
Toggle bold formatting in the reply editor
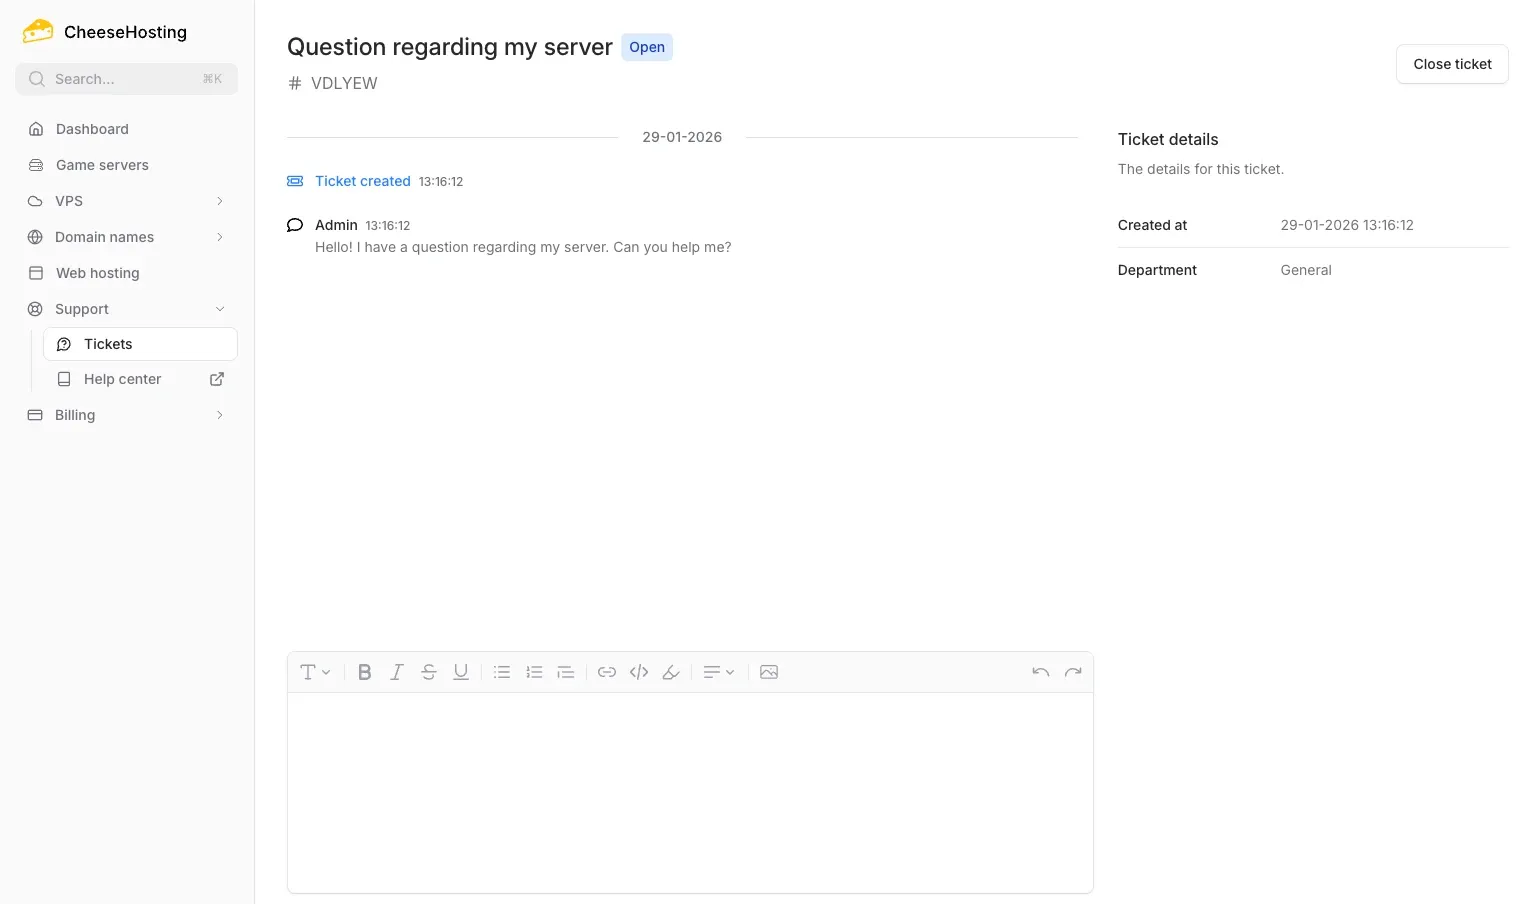[x=364, y=671]
